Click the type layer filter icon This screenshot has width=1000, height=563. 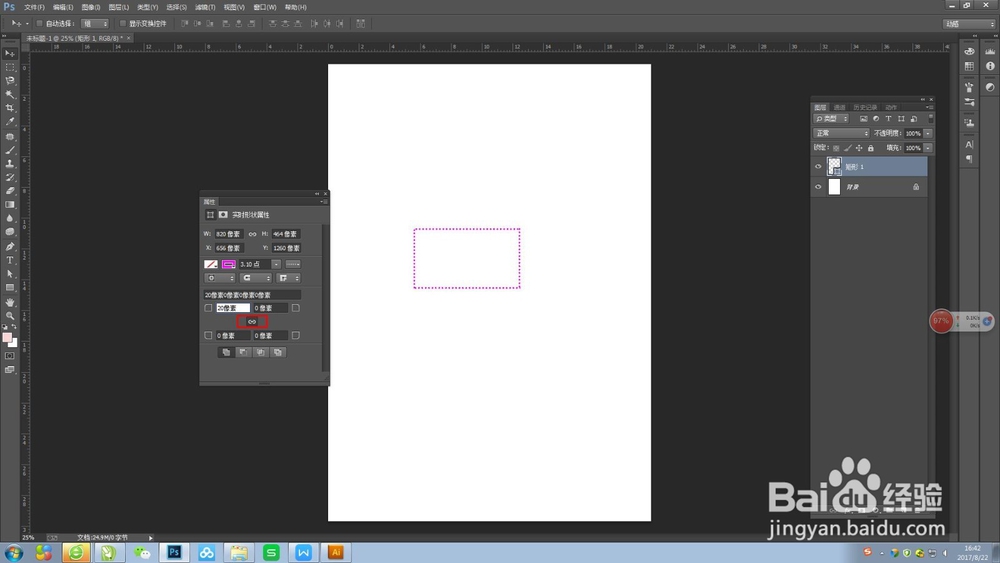pyautogui.click(x=888, y=119)
